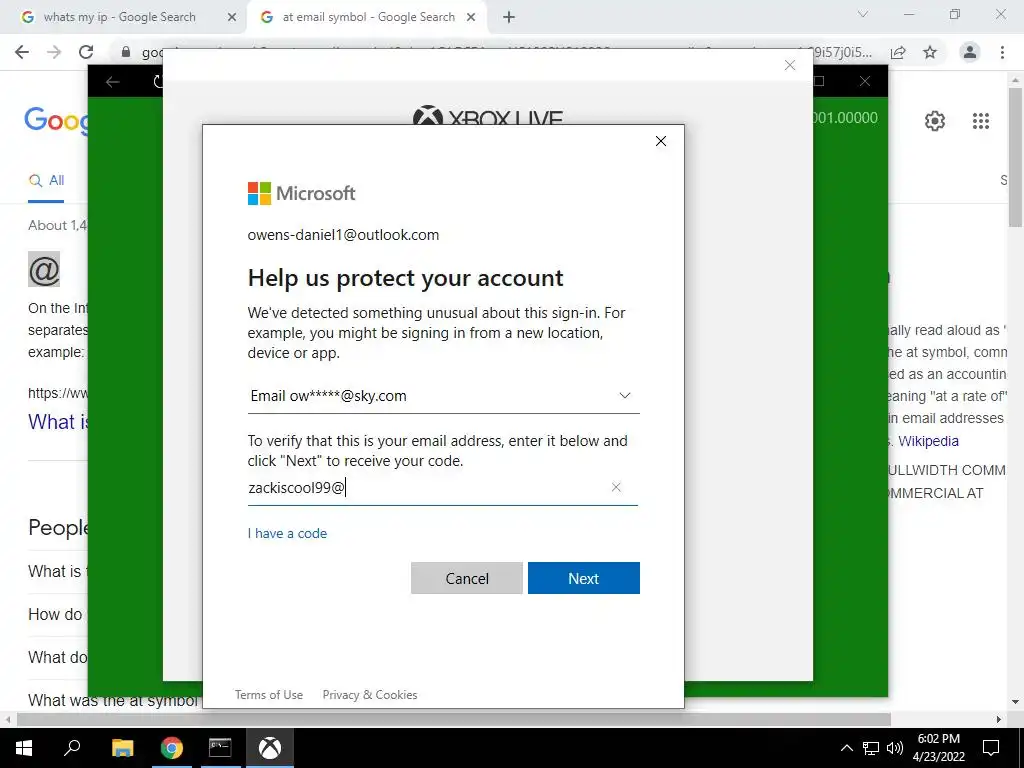This screenshot has width=1024, height=768.
Task: Click the @ symbol image in search results
Action: point(44,269)
